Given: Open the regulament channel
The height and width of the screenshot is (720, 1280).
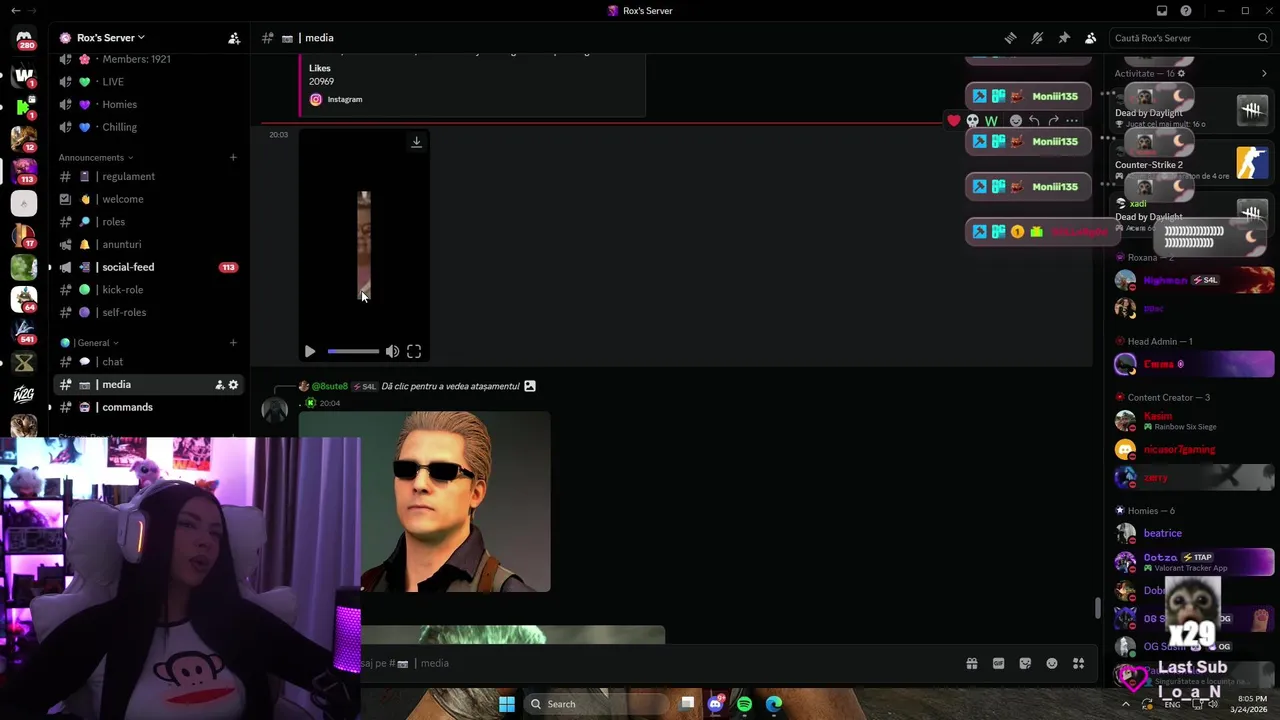Looking at the screenshot, I should (x=148, y=177).
